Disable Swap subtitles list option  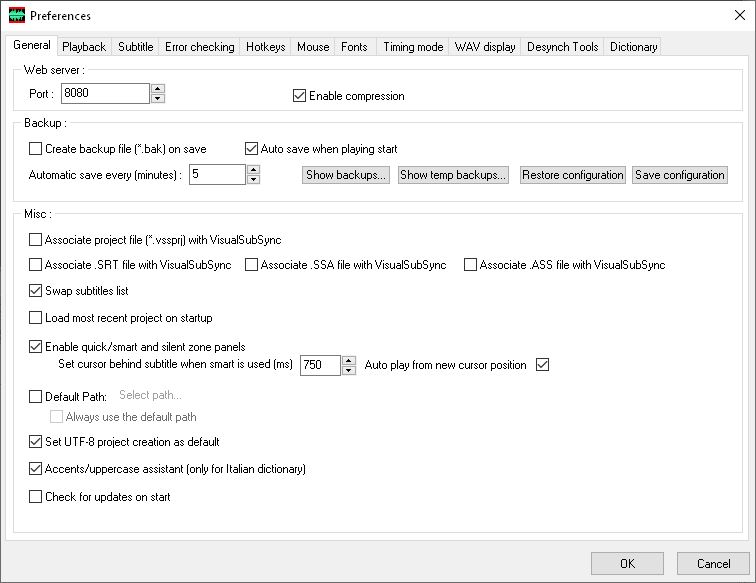point(36,291)
